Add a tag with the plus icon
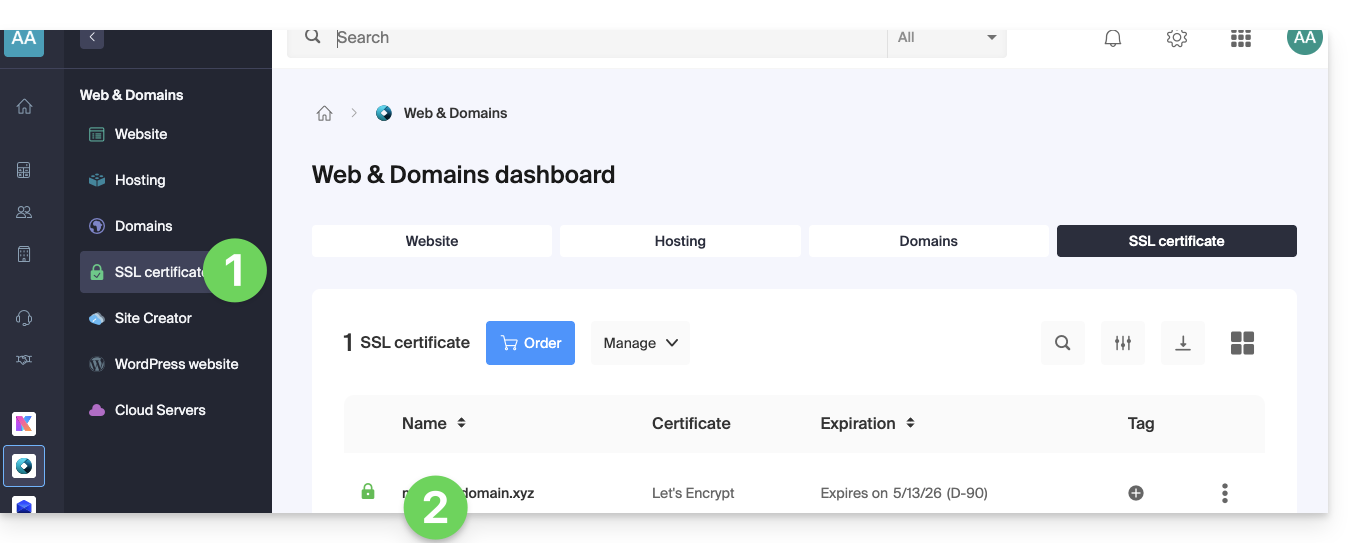1358x543 pixels. [x=1135, y=493]
